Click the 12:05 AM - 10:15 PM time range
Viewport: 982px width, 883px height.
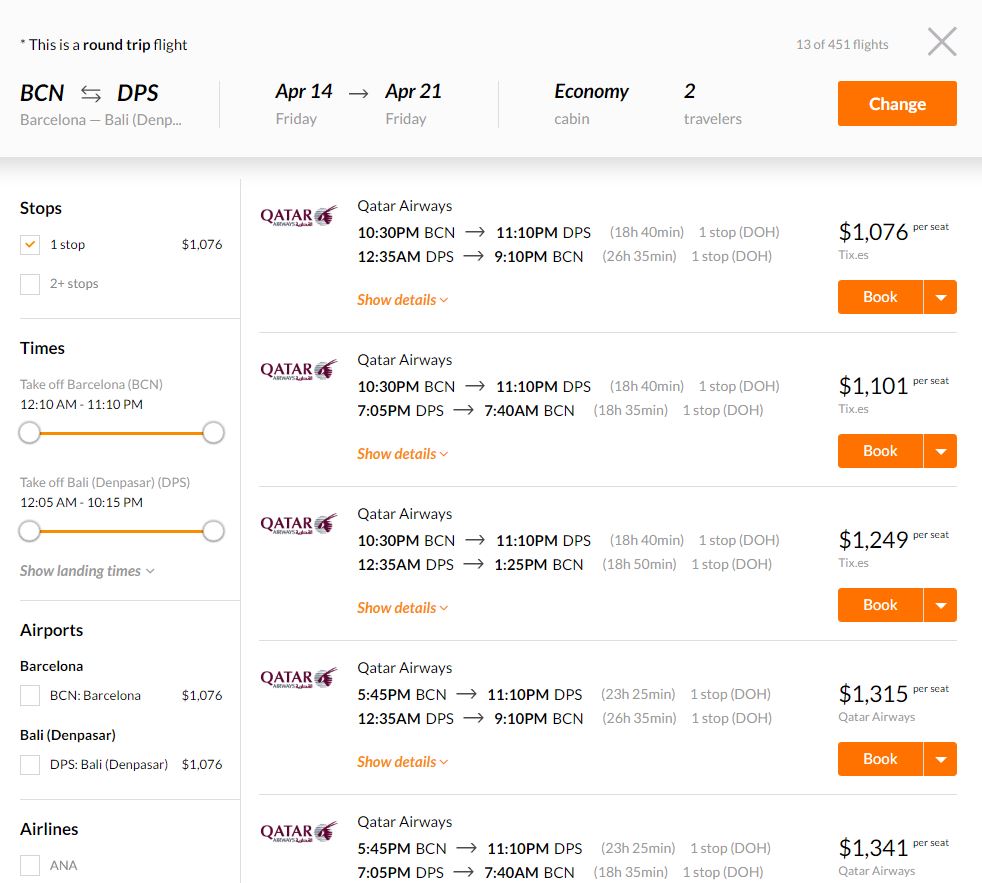(81, 503)
